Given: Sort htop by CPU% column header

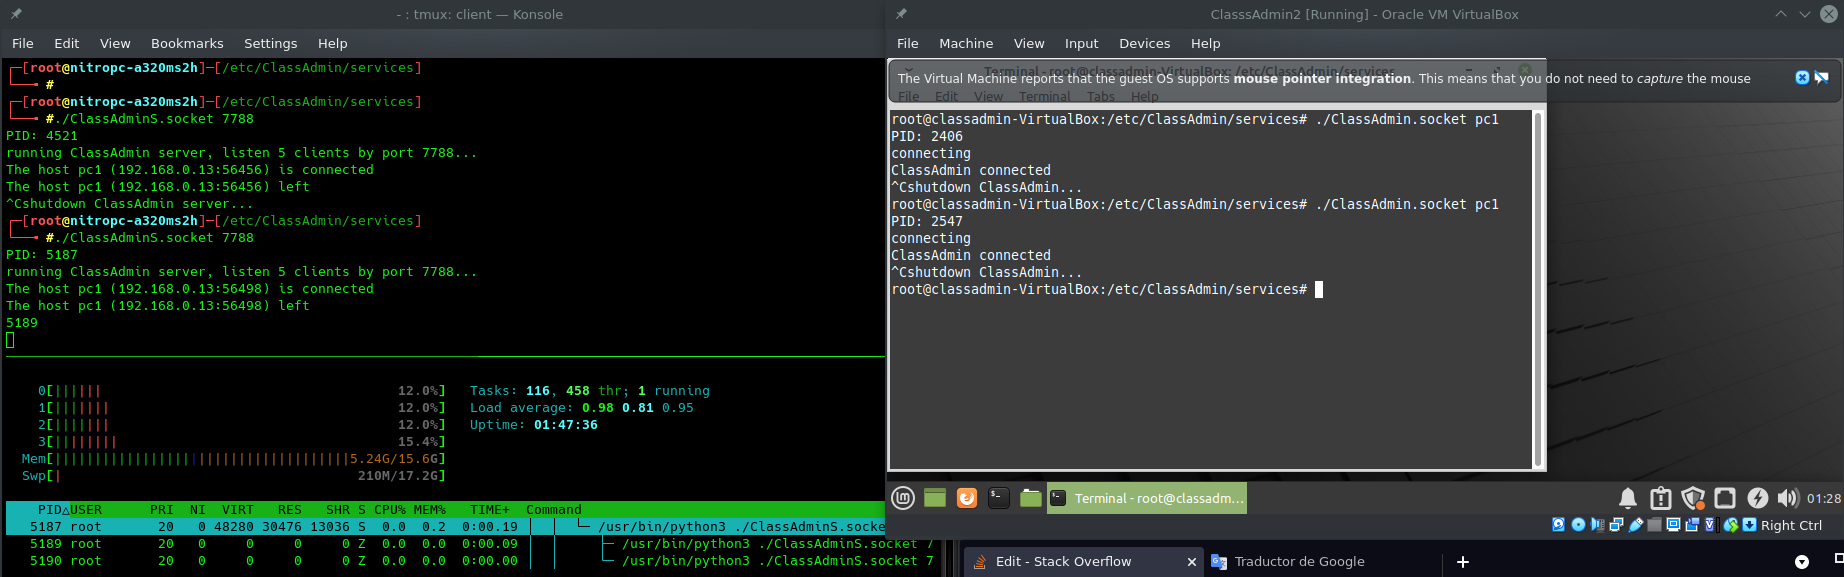Looking at the screenshot, I should (x=390, y=510).
